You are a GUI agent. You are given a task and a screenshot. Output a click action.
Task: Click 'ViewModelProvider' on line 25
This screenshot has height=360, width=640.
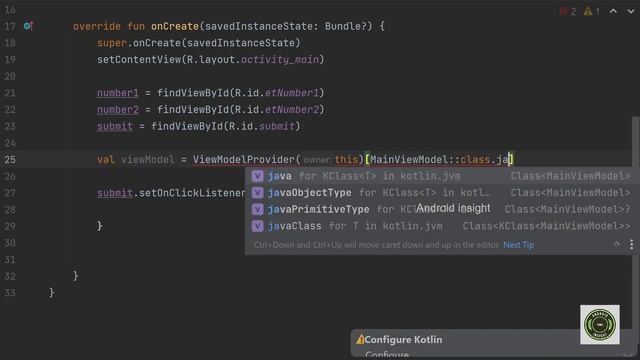pyautogui.click(x=244, y=160)
